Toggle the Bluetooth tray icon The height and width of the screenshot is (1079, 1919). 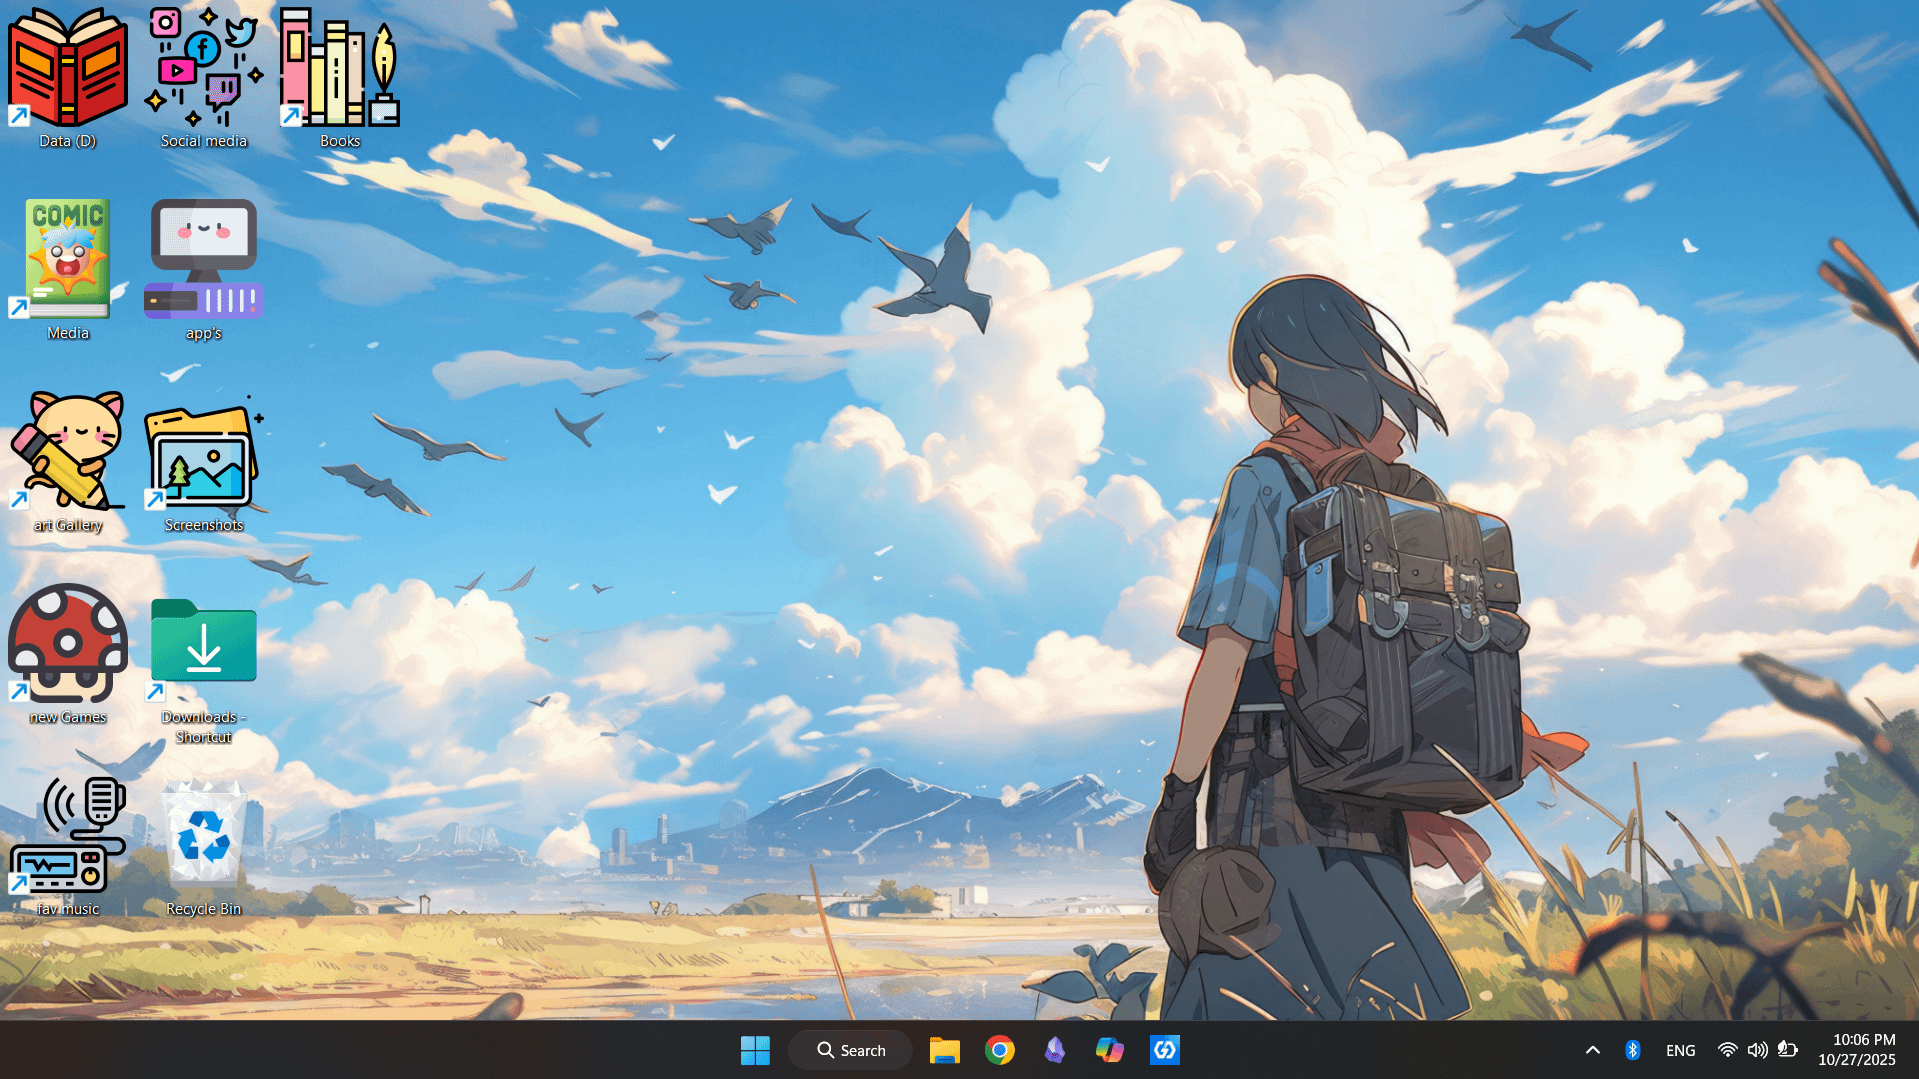coord(1632,1050)
